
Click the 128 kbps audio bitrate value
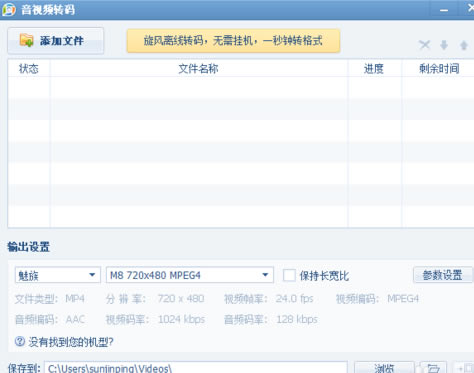pyautogui.click(x=297, y=319)
